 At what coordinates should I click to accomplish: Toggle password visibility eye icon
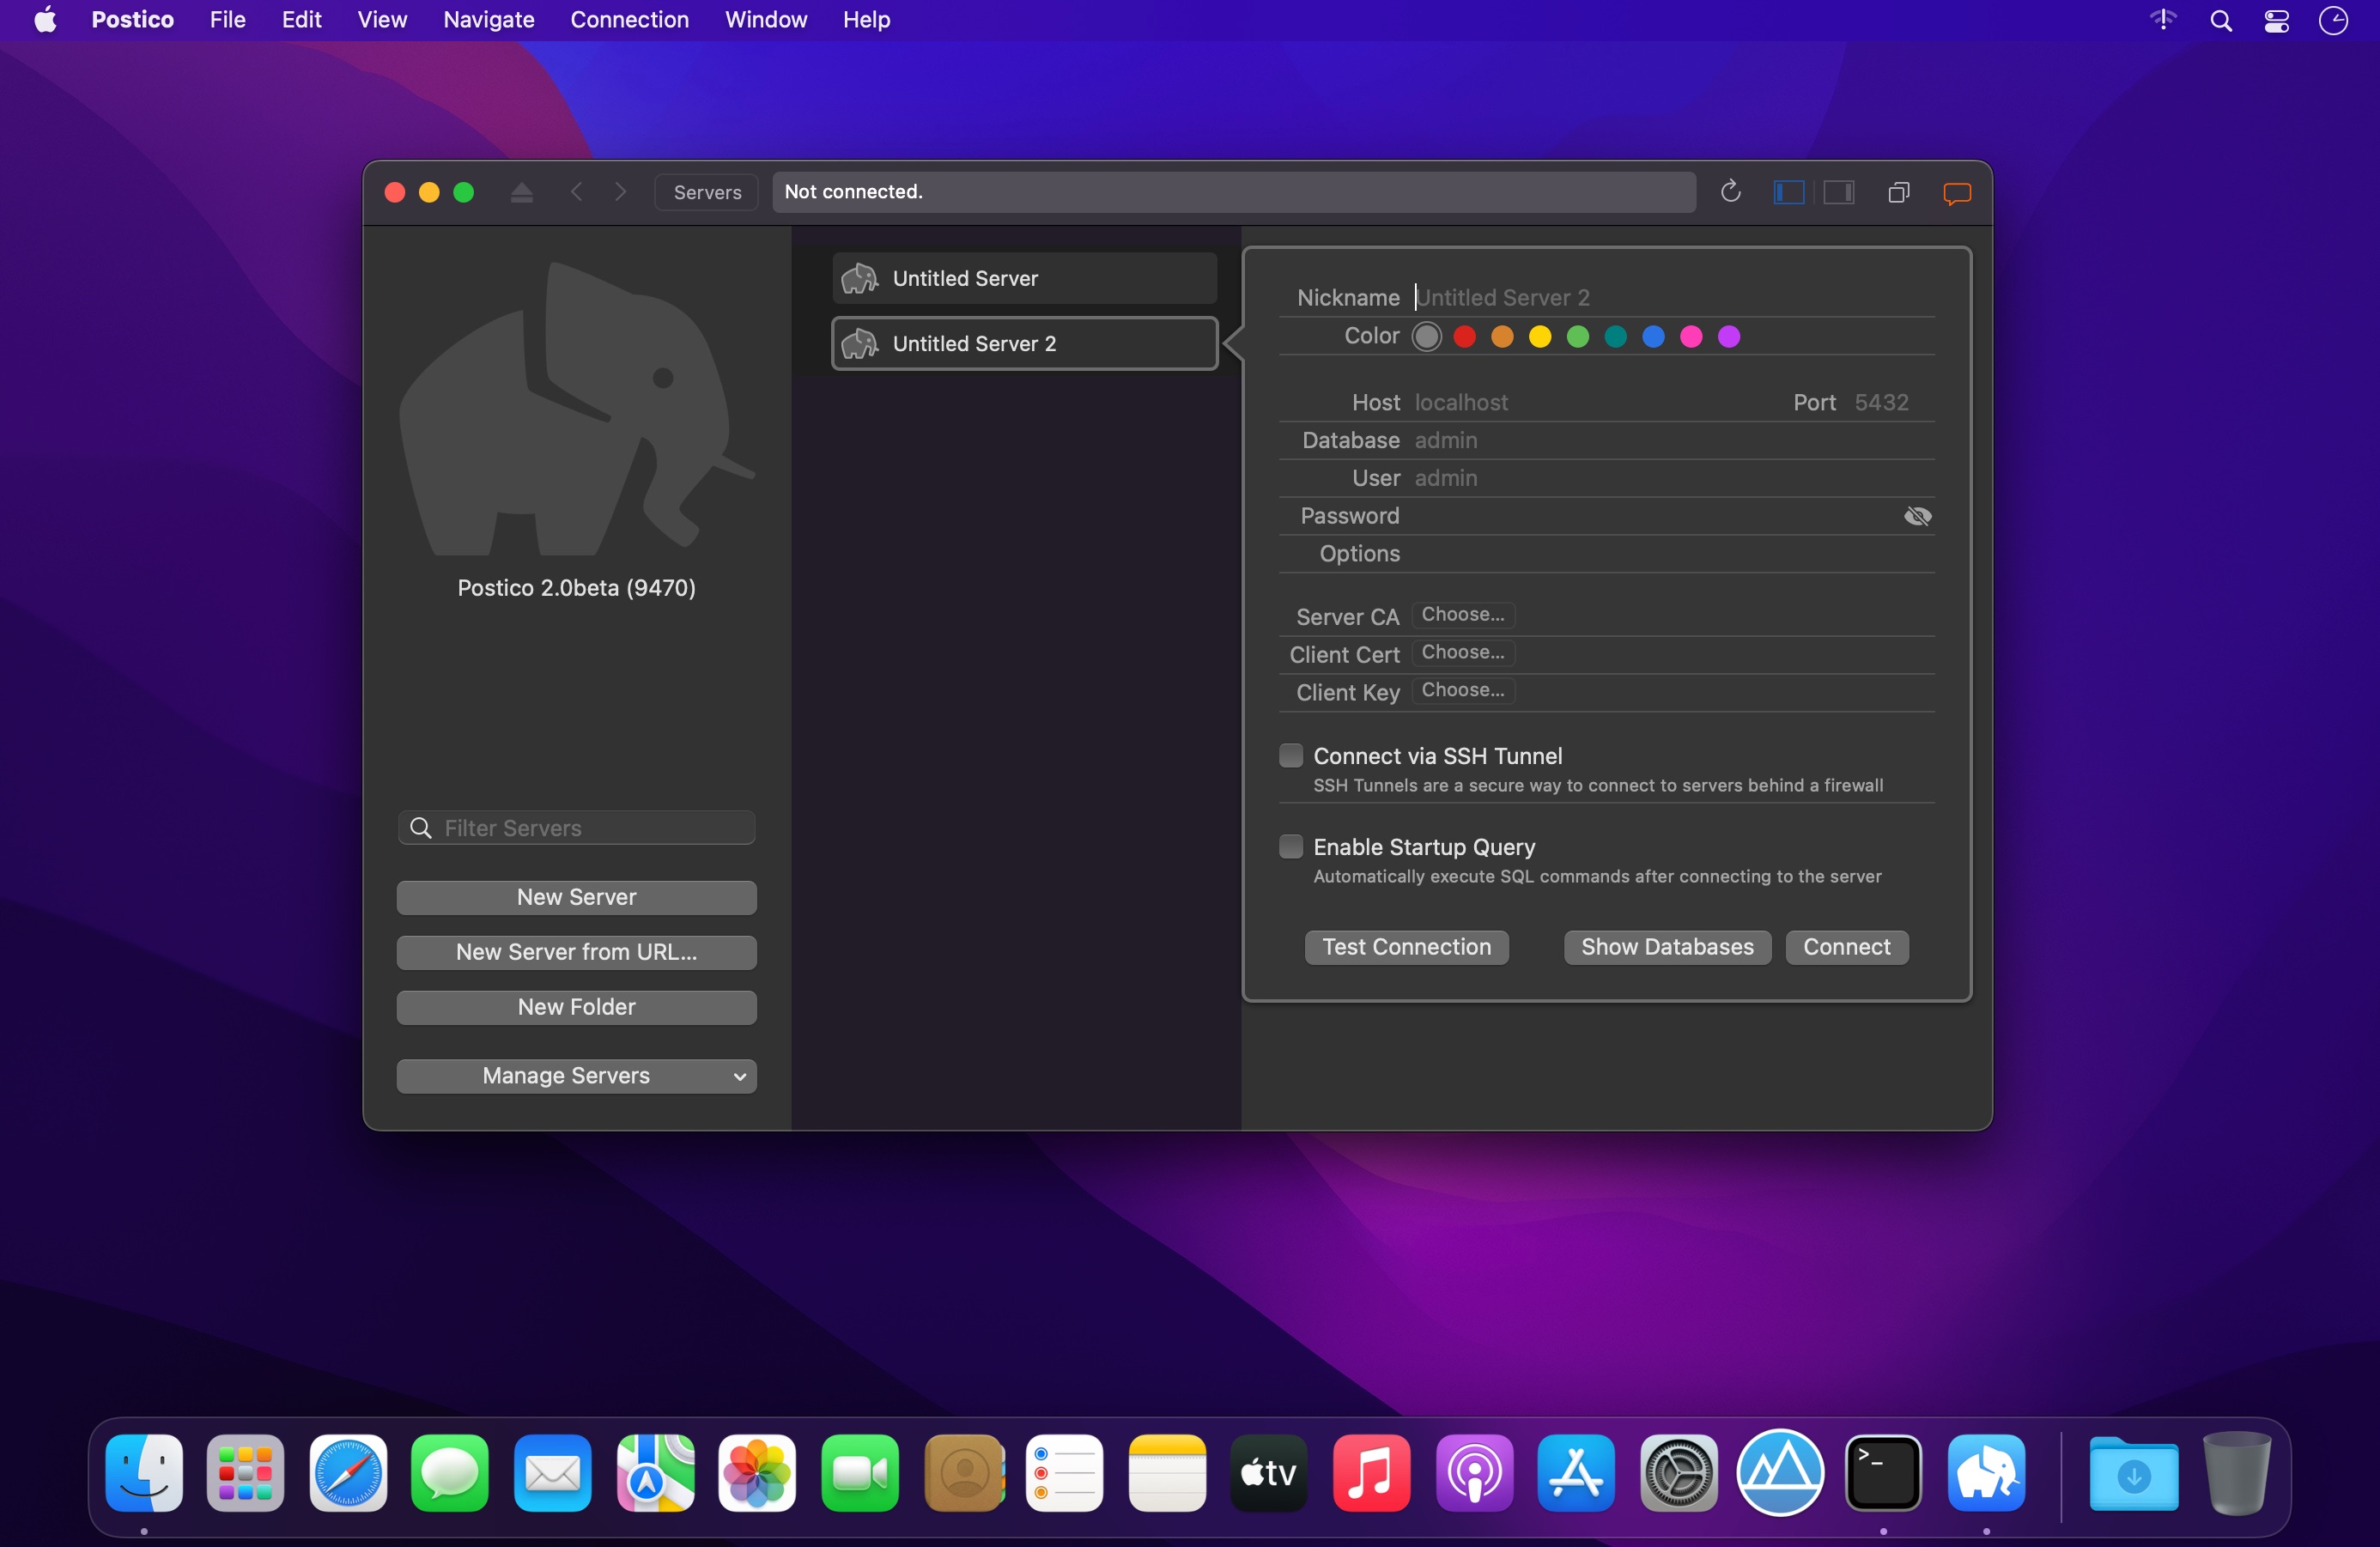tap(1917, 516)
